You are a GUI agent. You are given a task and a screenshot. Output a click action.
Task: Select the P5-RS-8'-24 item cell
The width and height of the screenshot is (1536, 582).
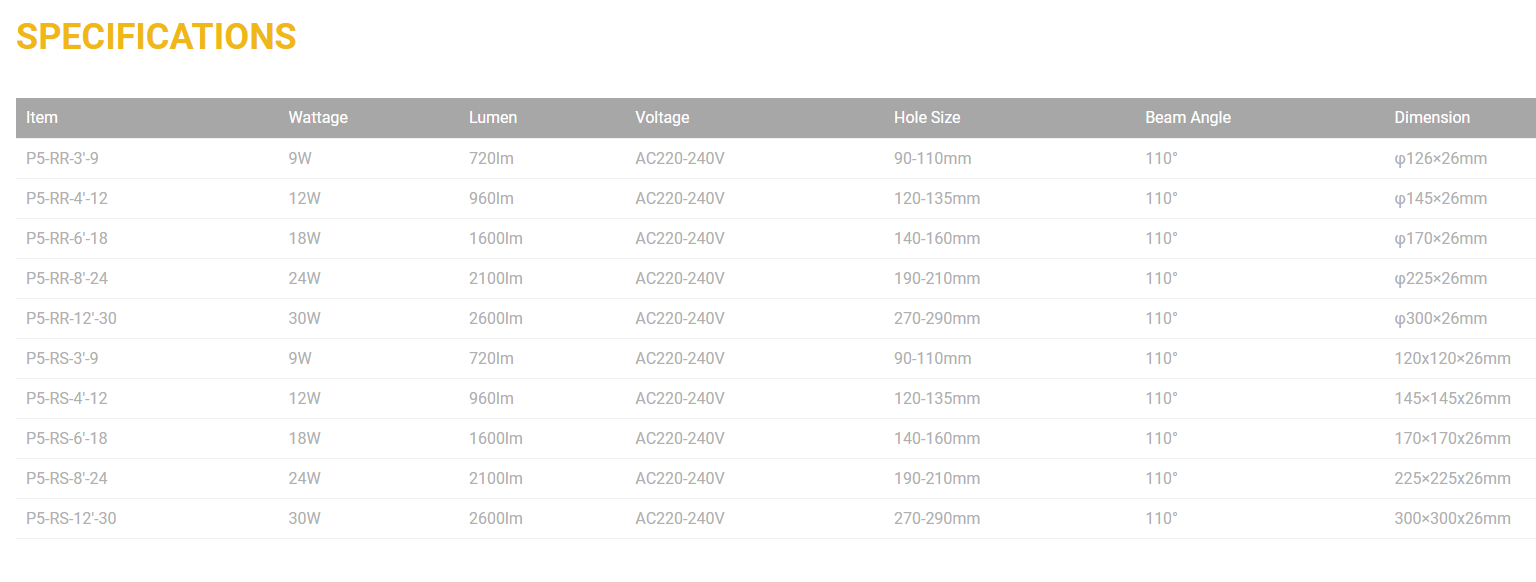pos(67,478)
